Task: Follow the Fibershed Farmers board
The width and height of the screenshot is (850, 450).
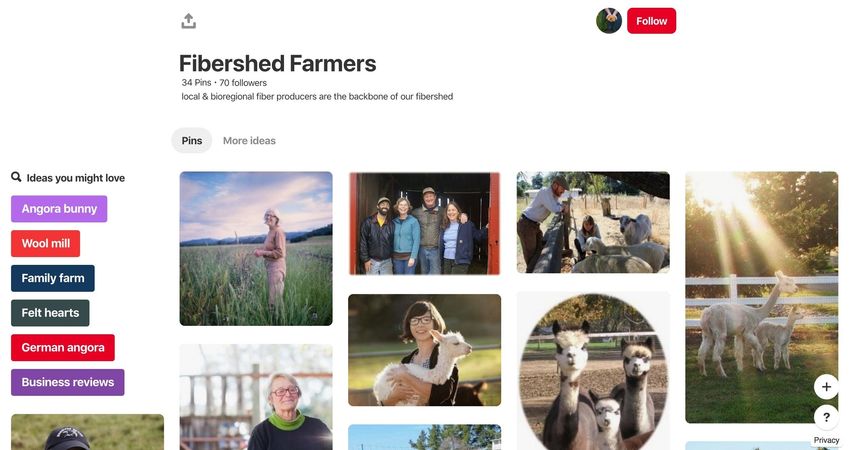Action: pyautogui.click(x=652, y=21)
